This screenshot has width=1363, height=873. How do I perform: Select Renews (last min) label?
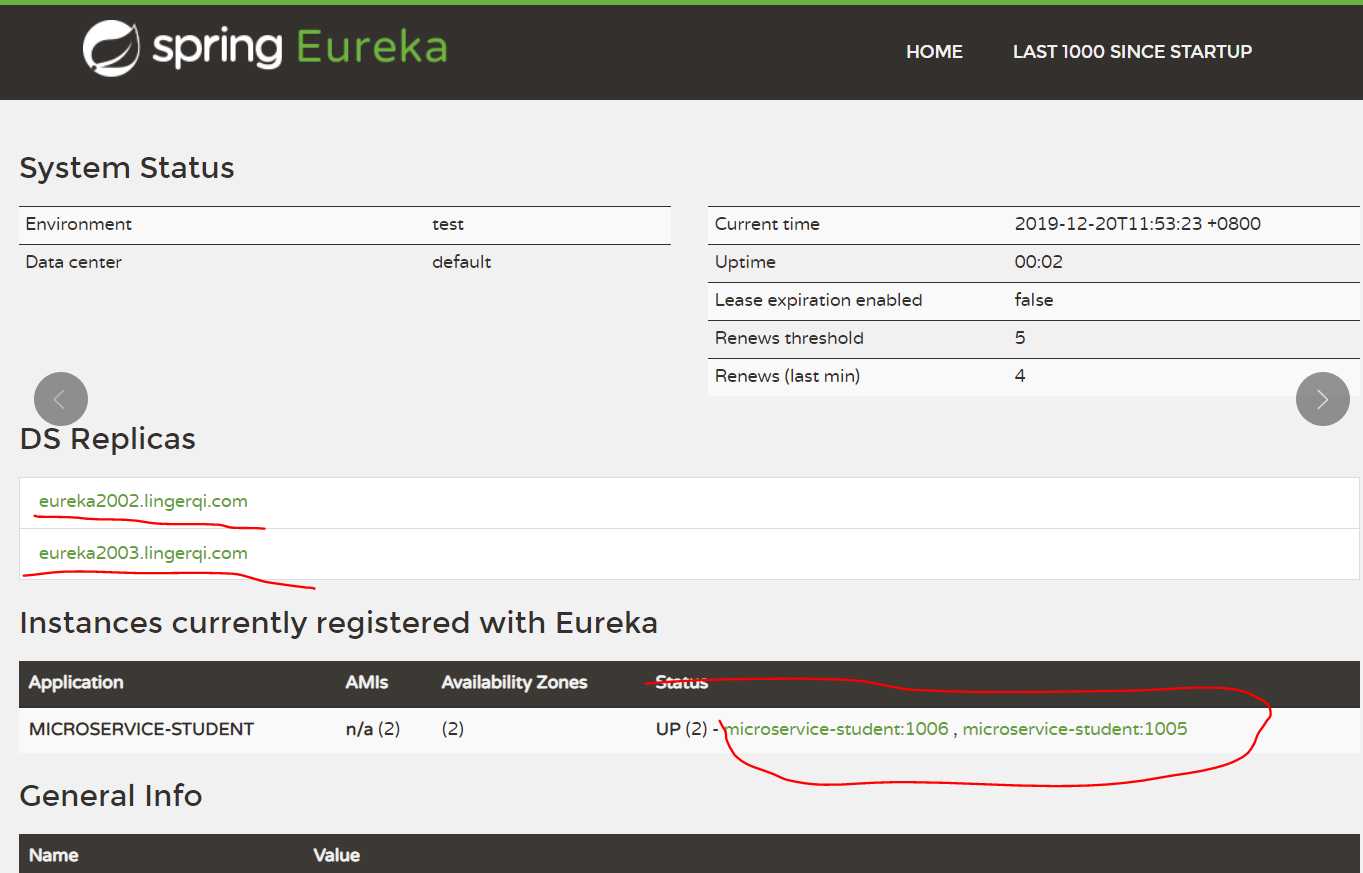[788, 376]
